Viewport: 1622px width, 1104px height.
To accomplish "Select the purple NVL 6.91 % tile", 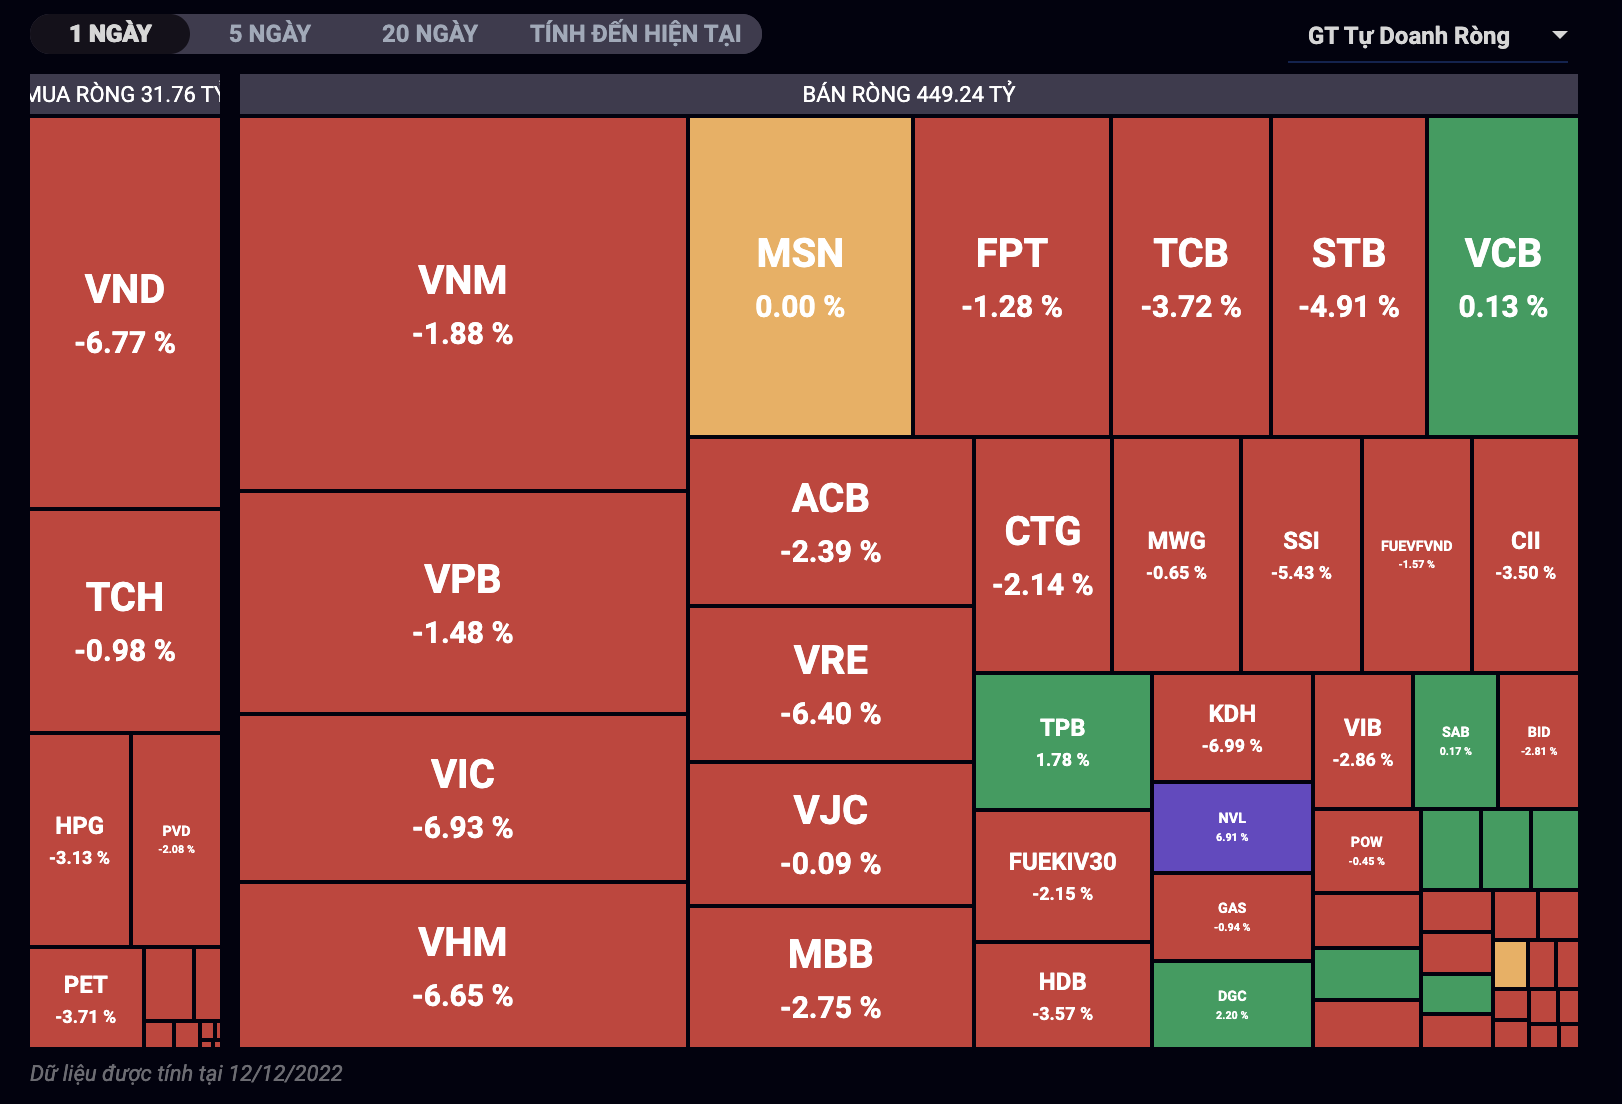I will click(1232, 827).
